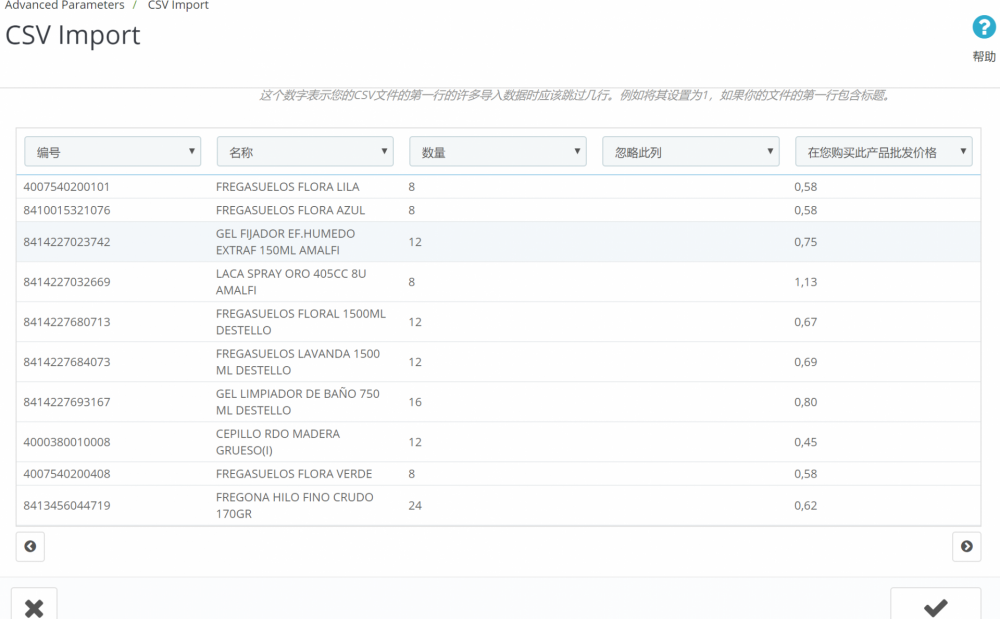Click the CSV Import breadcrumb

tap(178, 5)
